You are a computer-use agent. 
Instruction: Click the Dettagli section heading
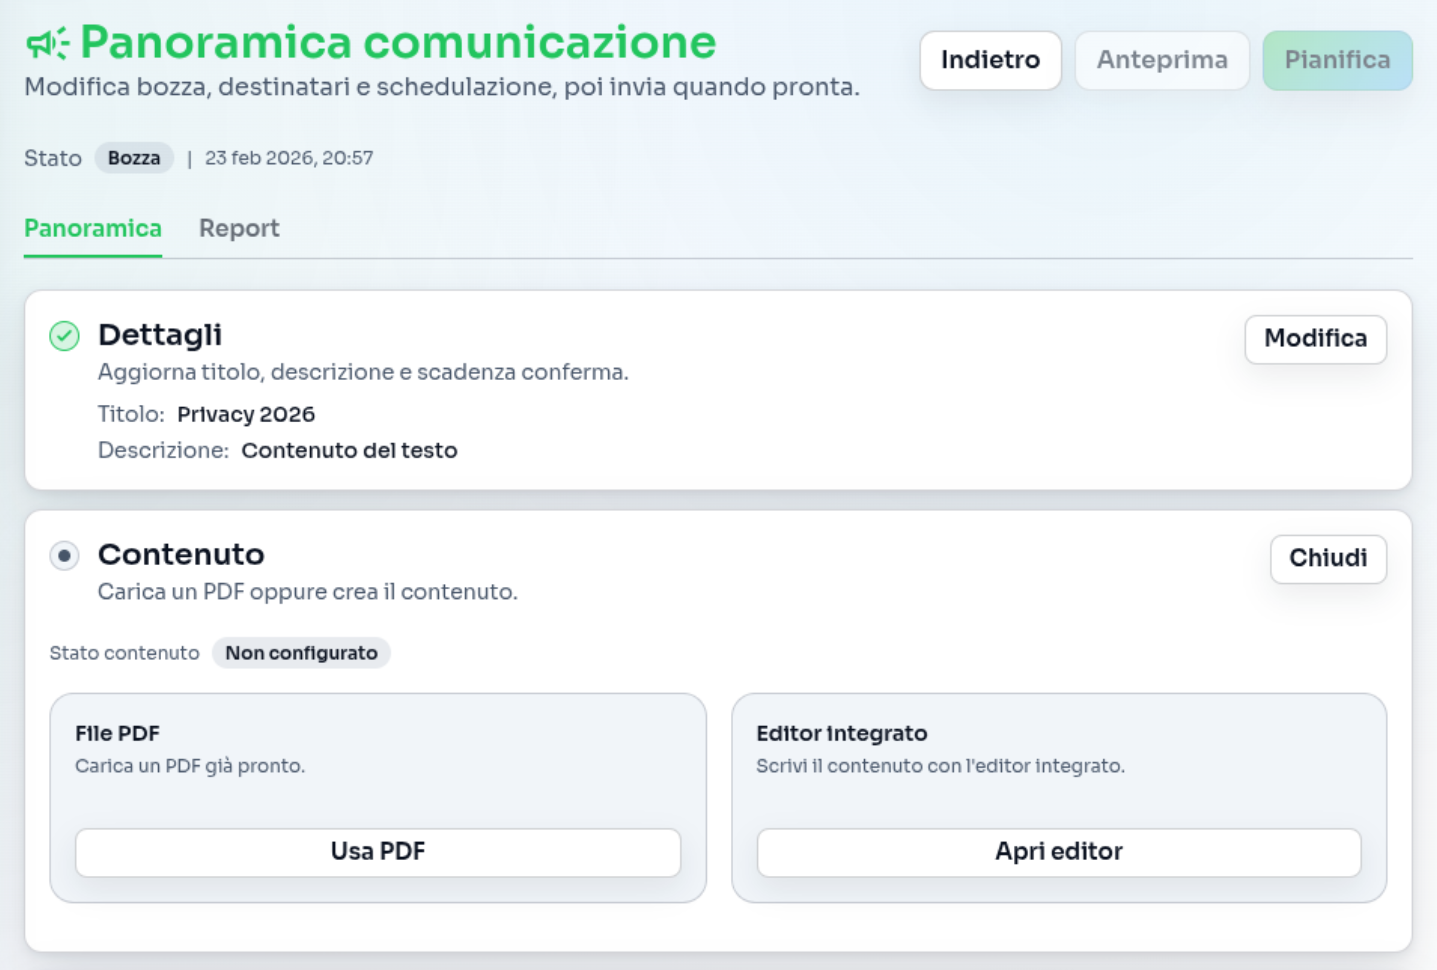click(160, 335)
